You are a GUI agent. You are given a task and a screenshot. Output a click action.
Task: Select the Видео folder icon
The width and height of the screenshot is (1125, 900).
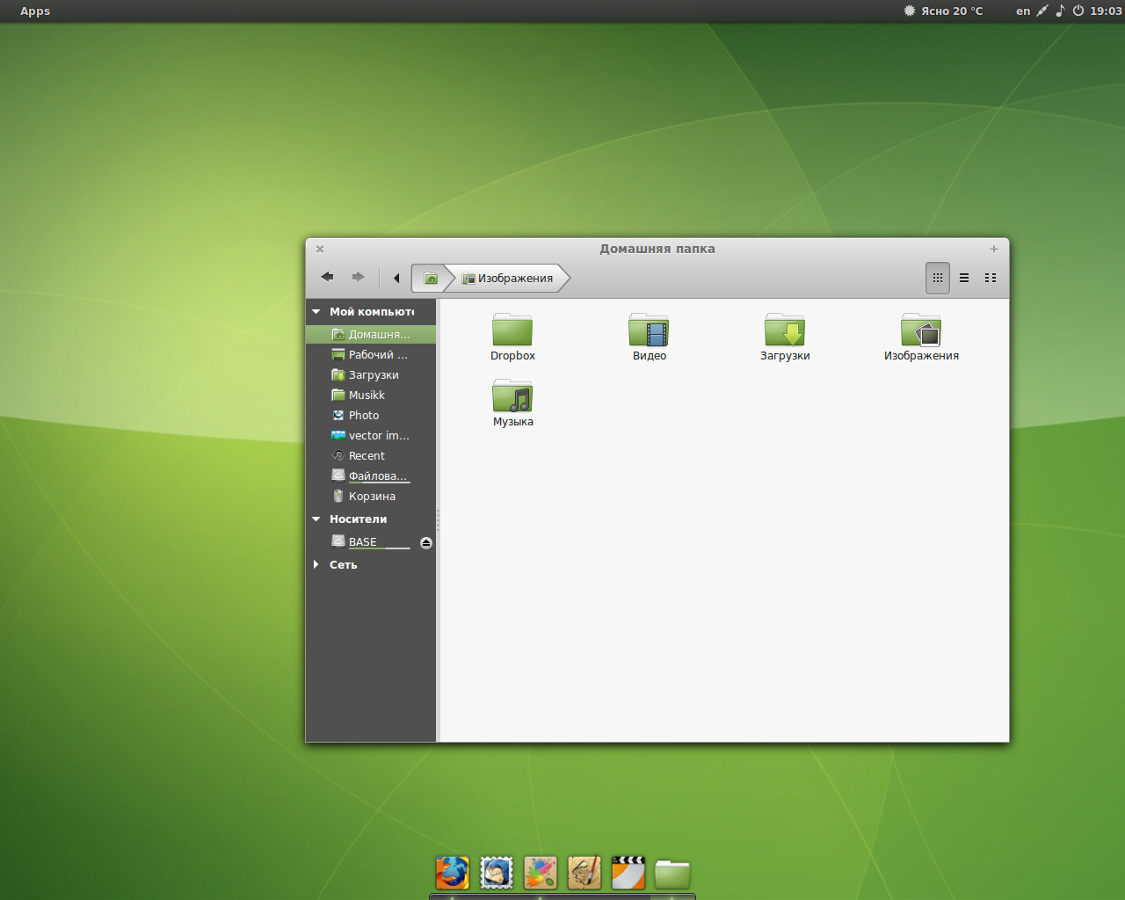click(649, 337)
